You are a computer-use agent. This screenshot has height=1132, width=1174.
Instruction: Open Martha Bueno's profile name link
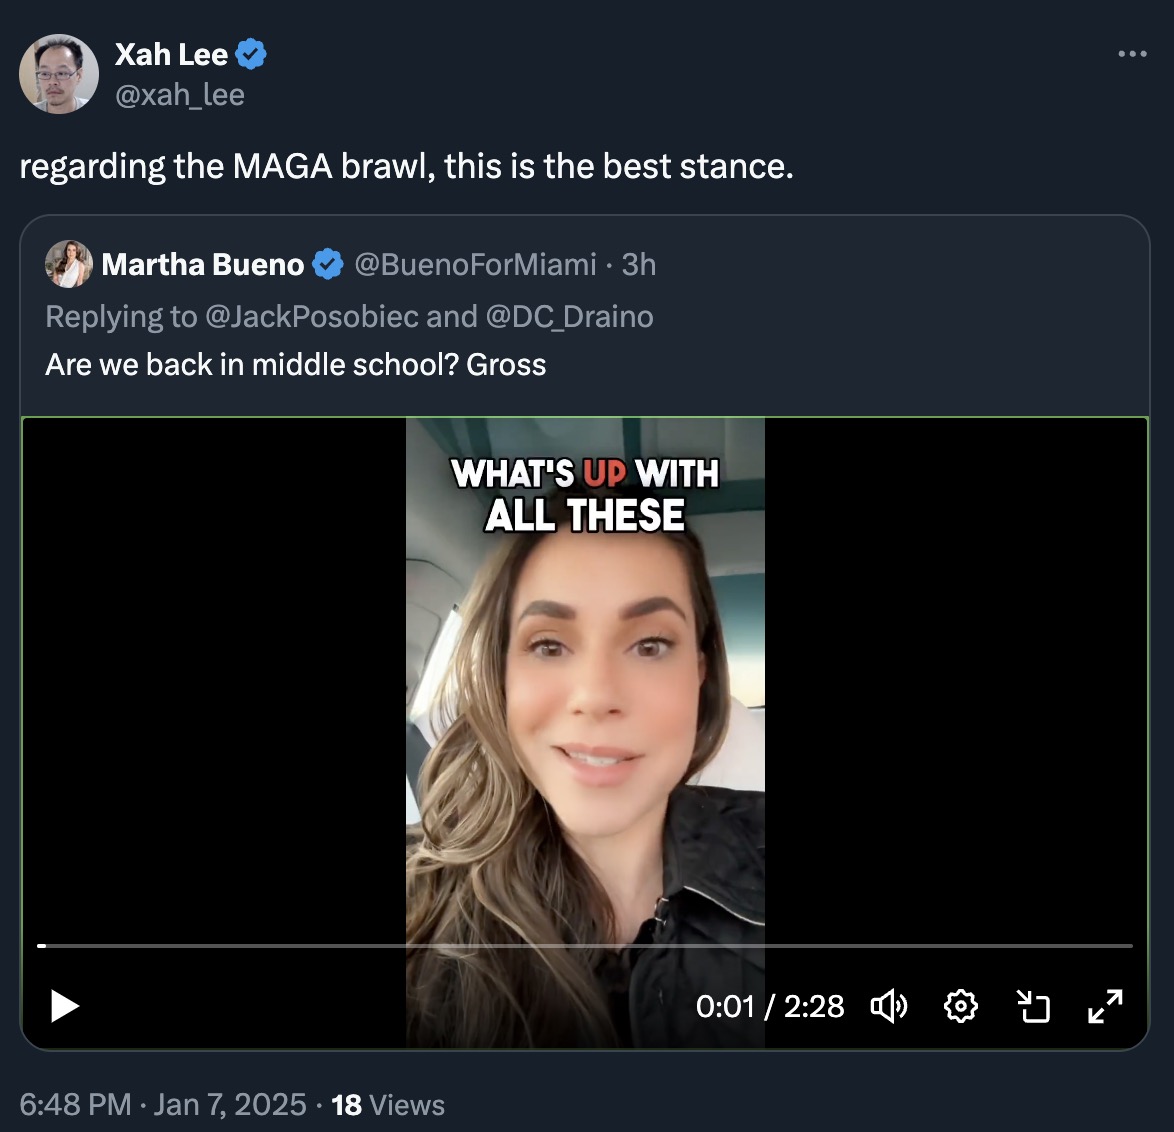(203, 265)
